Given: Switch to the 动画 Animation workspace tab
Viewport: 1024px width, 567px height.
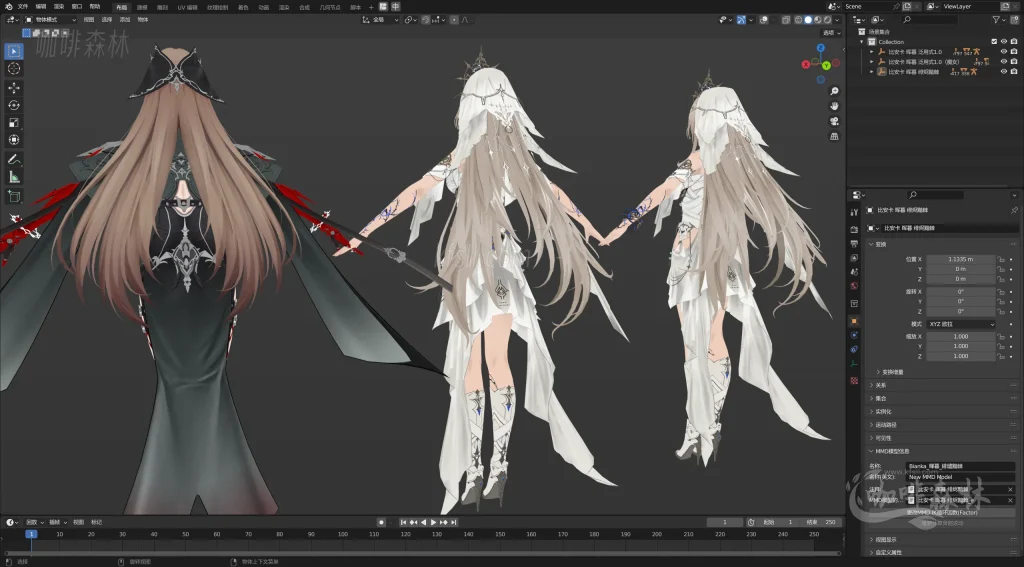Looking at the screenshot, I should point(263,7).
